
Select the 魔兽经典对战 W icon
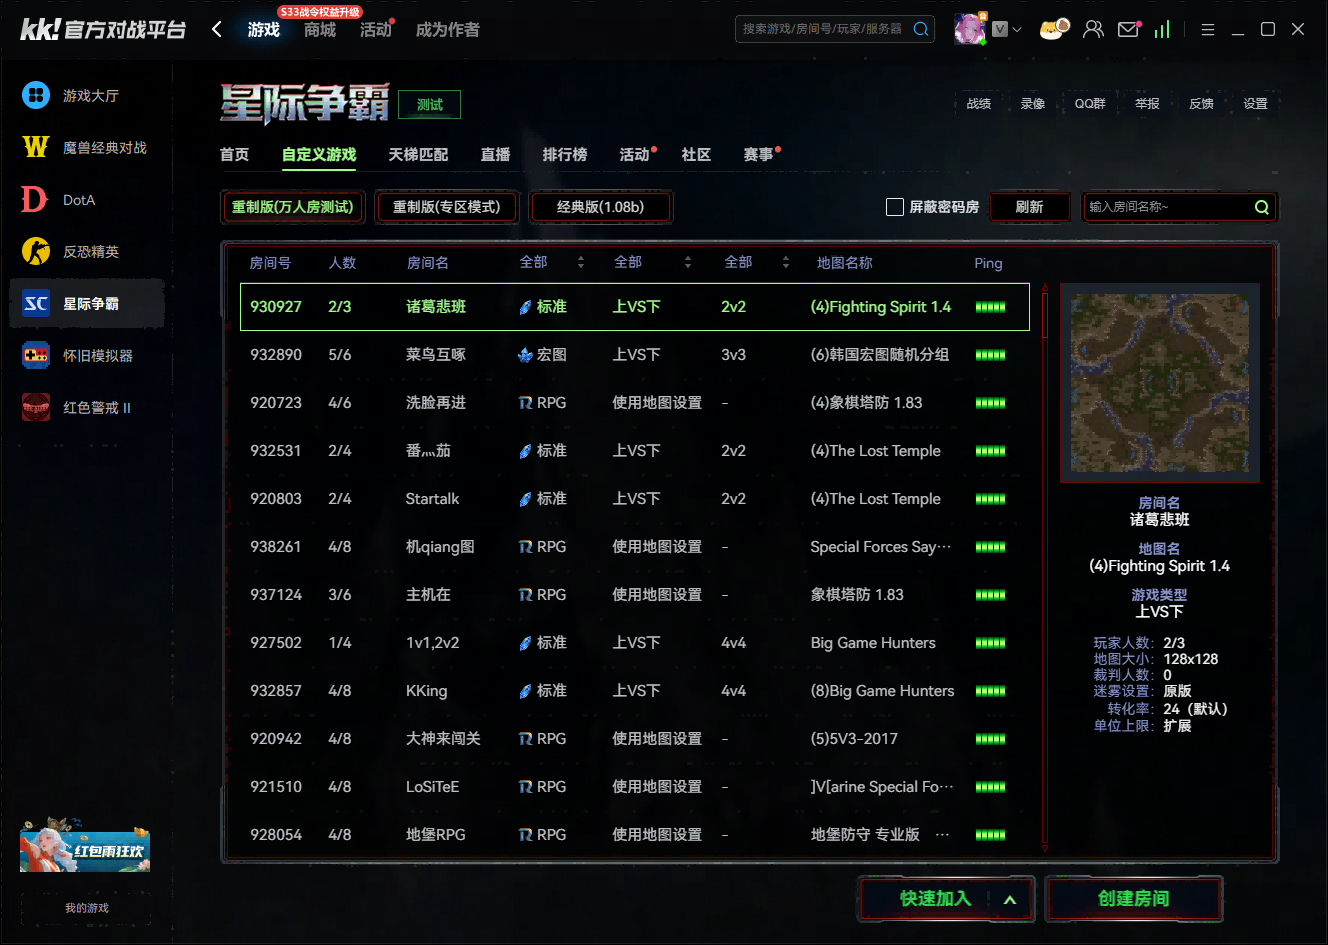click(36, 147)
